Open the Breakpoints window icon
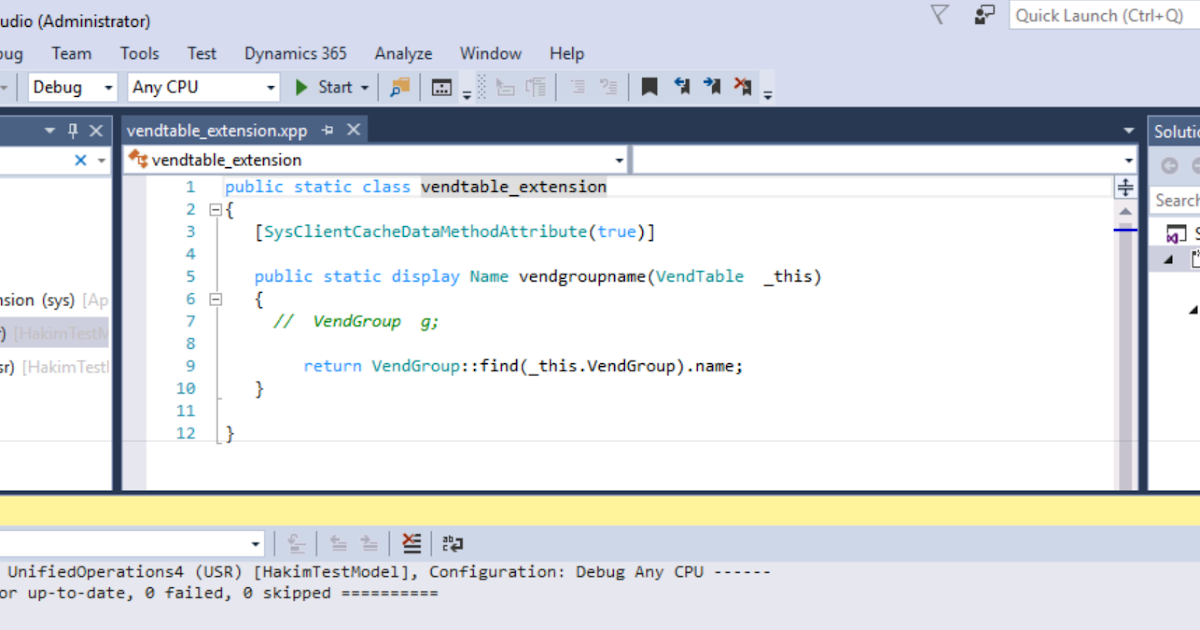 (x=442, y=87)
